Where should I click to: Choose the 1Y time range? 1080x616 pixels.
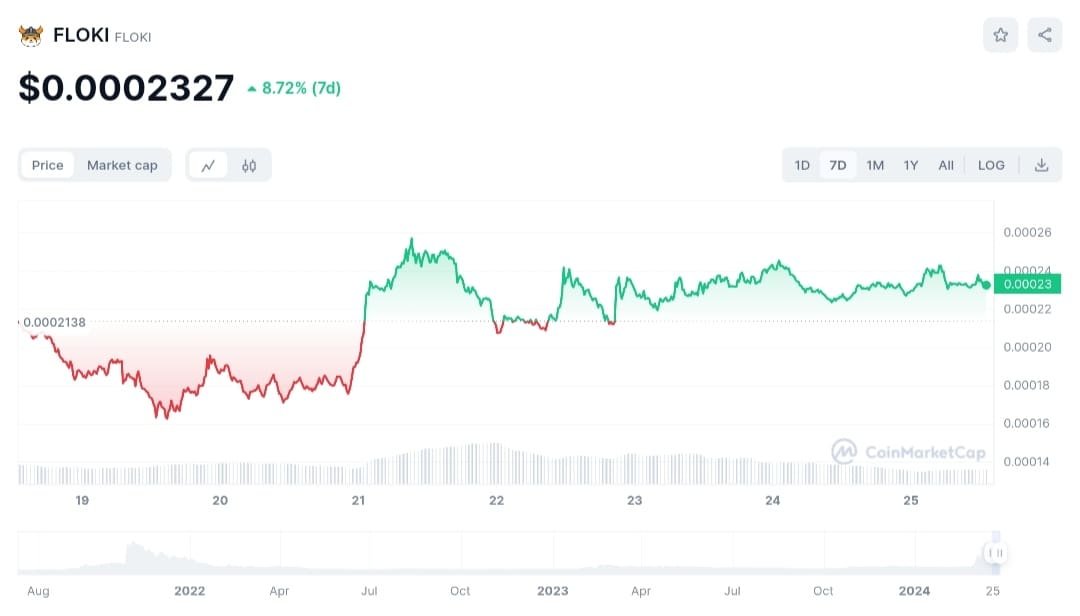pos(910,165)
